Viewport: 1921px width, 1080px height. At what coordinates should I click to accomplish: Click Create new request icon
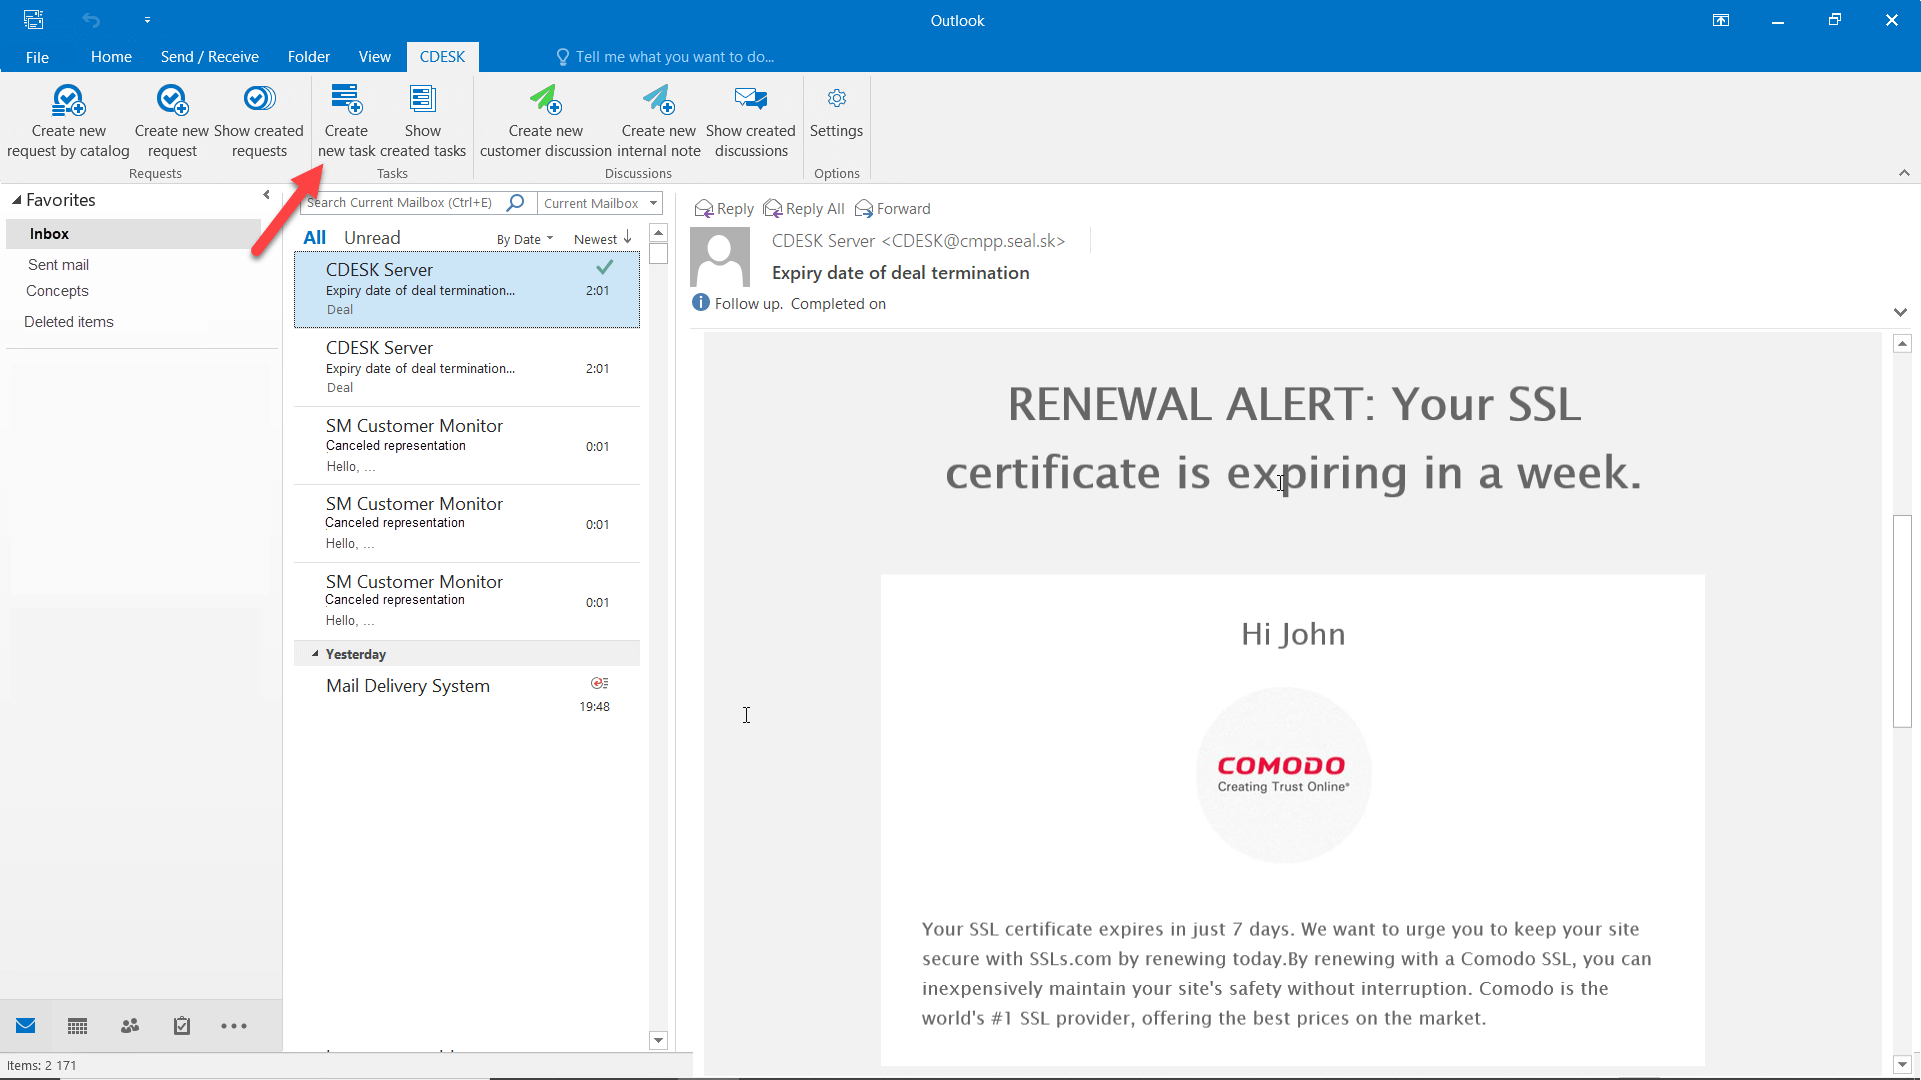(172, 100)
